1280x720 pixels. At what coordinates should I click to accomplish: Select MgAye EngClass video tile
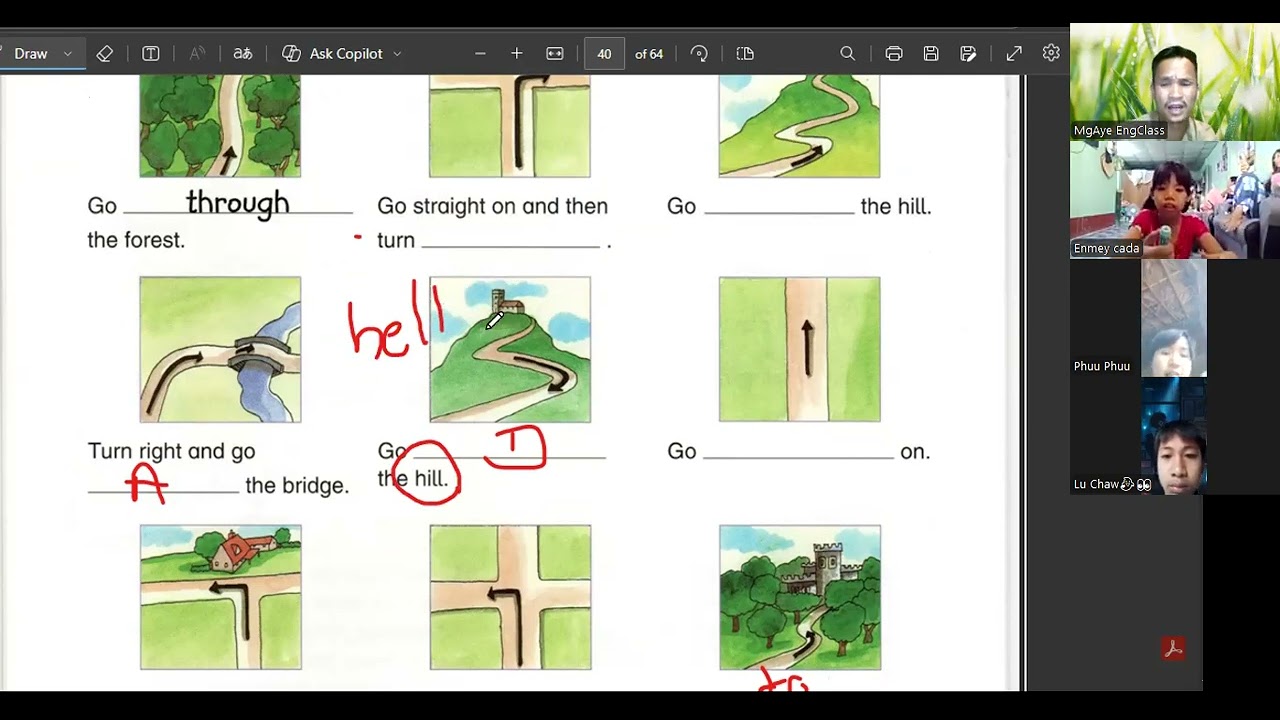point(1175,82)
